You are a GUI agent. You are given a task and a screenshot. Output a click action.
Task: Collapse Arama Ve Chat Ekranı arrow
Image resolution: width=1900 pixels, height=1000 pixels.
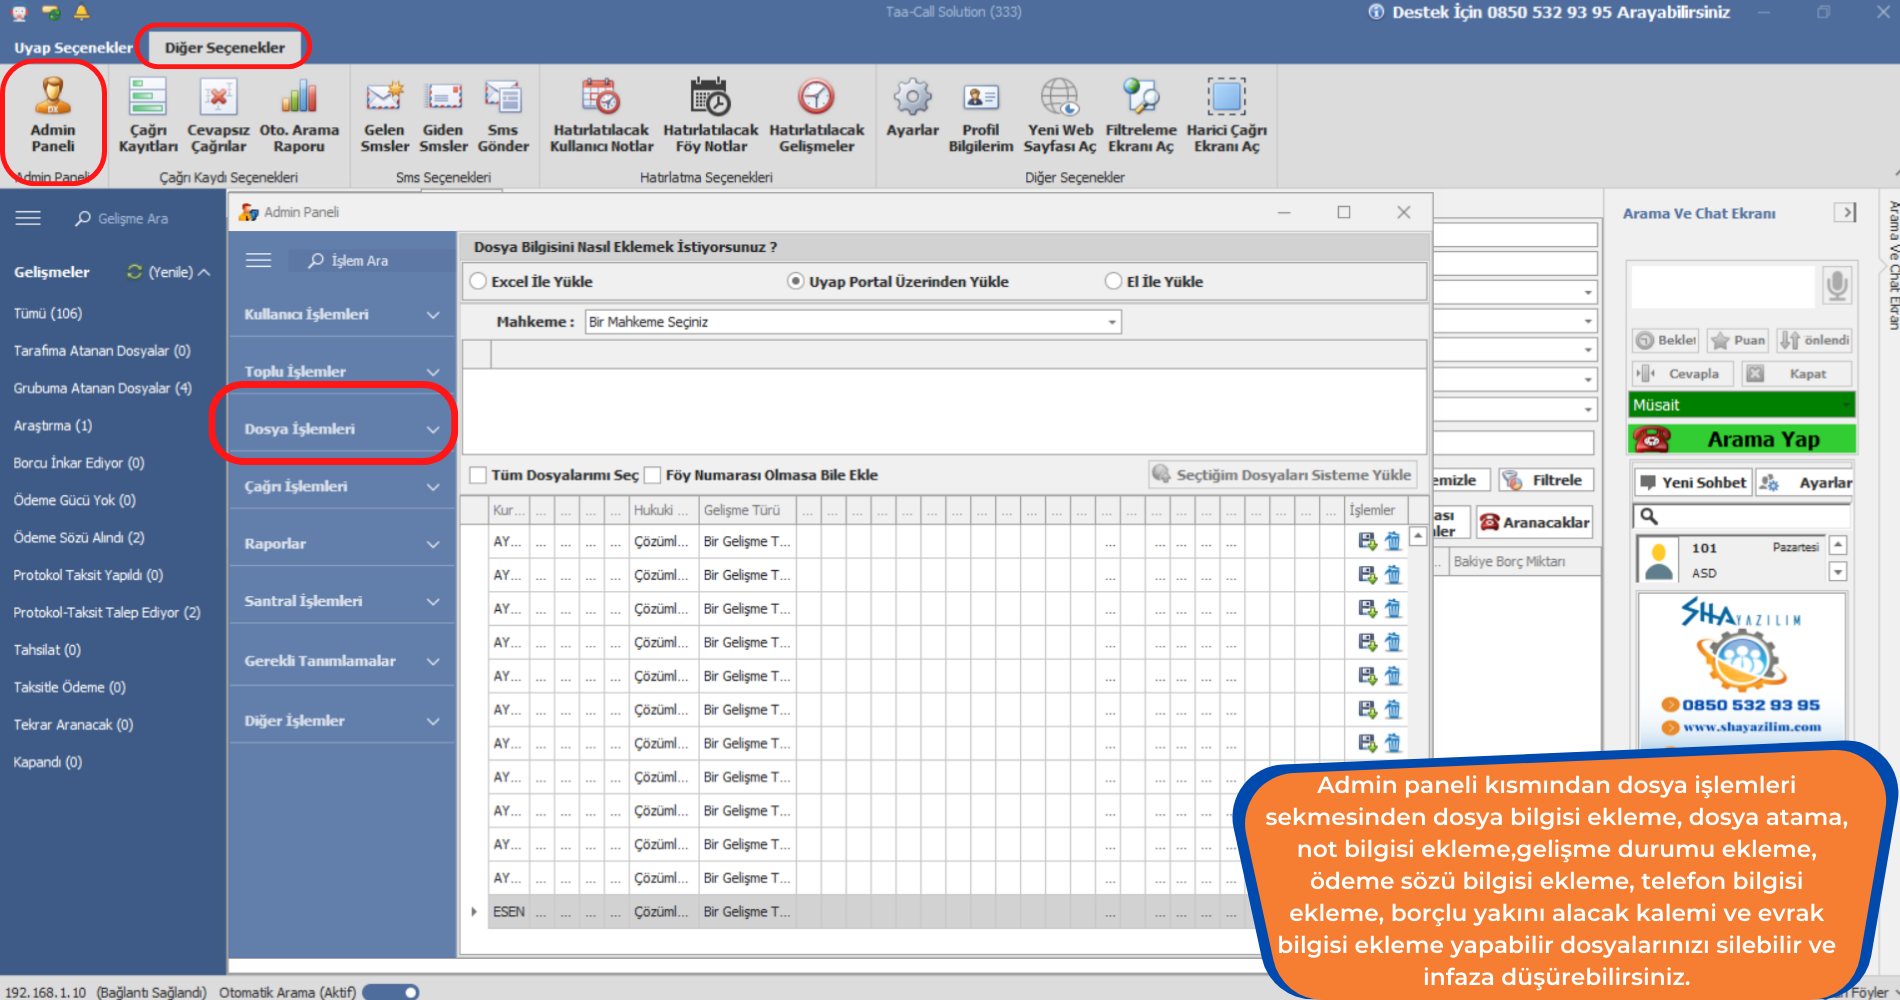[x=1846, y=212]
